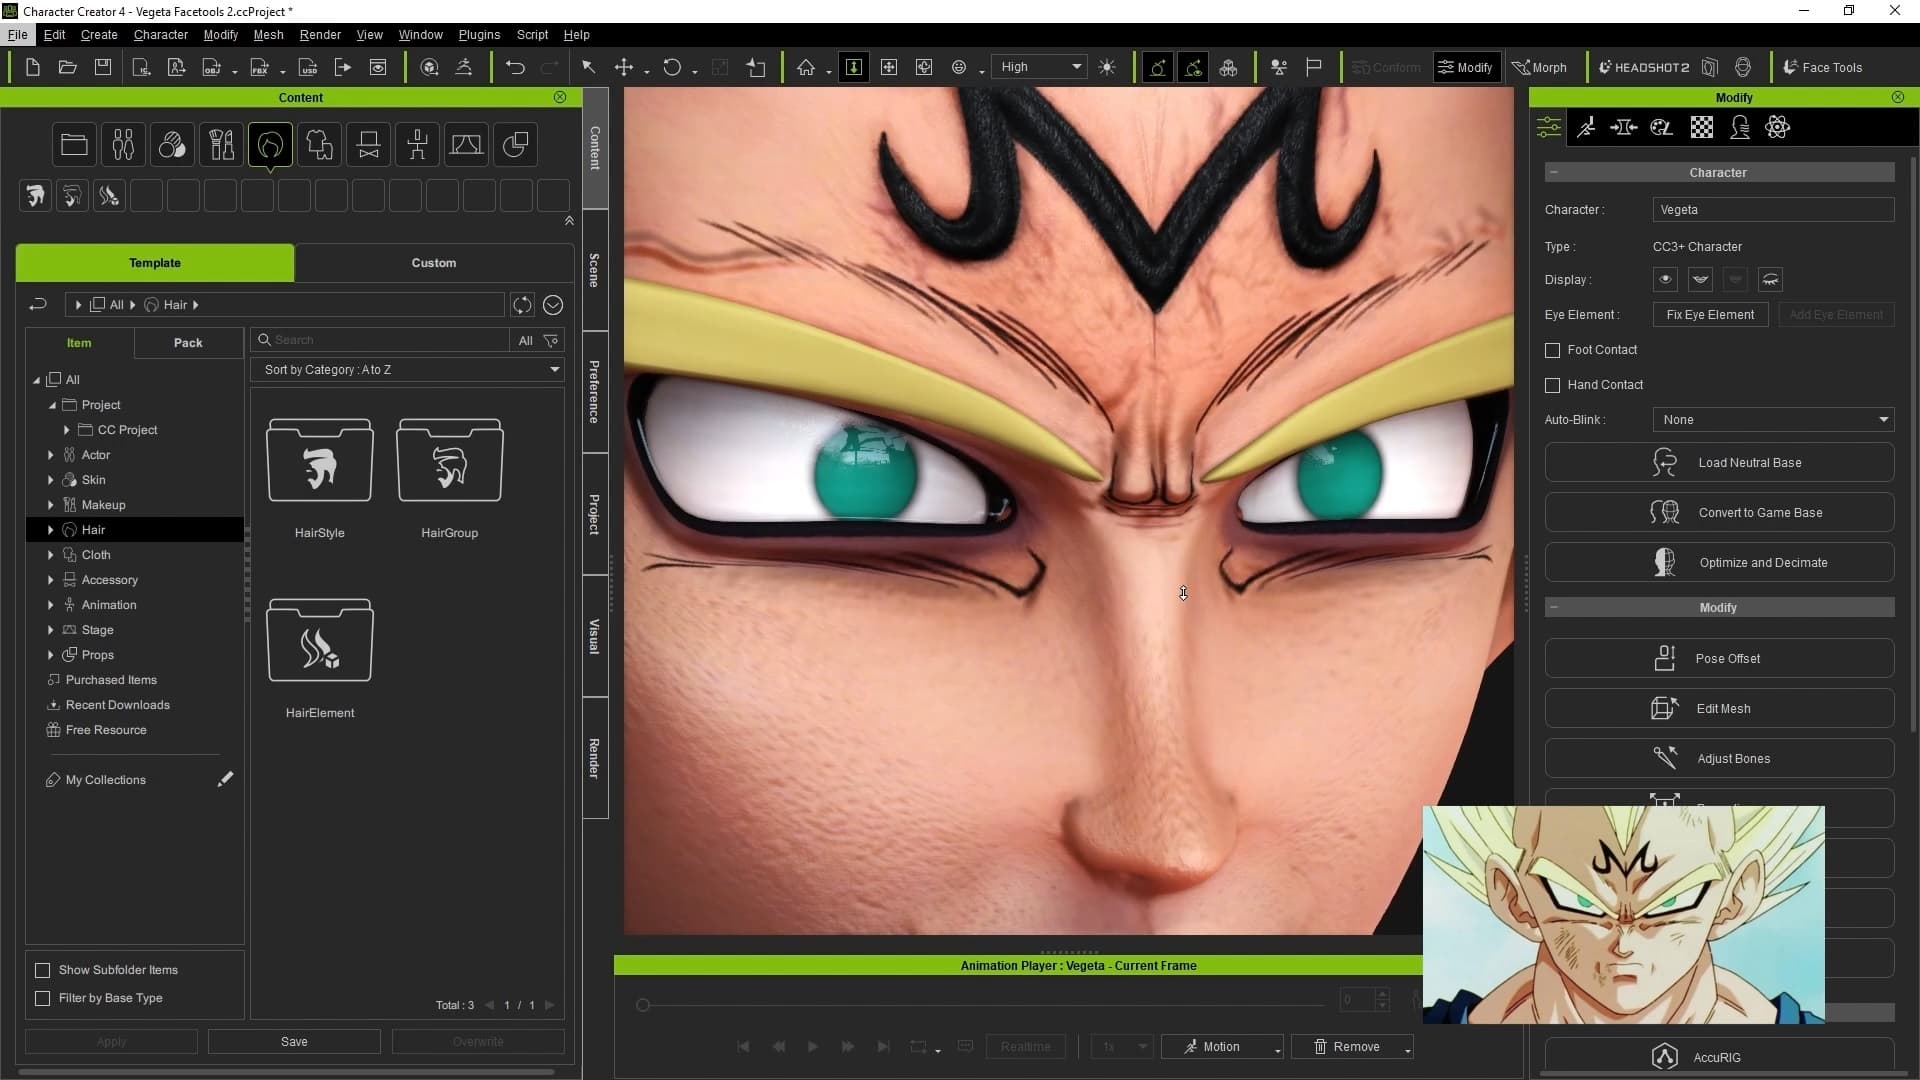1920x1080 pixels.
Task: Open the Props content category icon
Action: click(x=515, y=145)
